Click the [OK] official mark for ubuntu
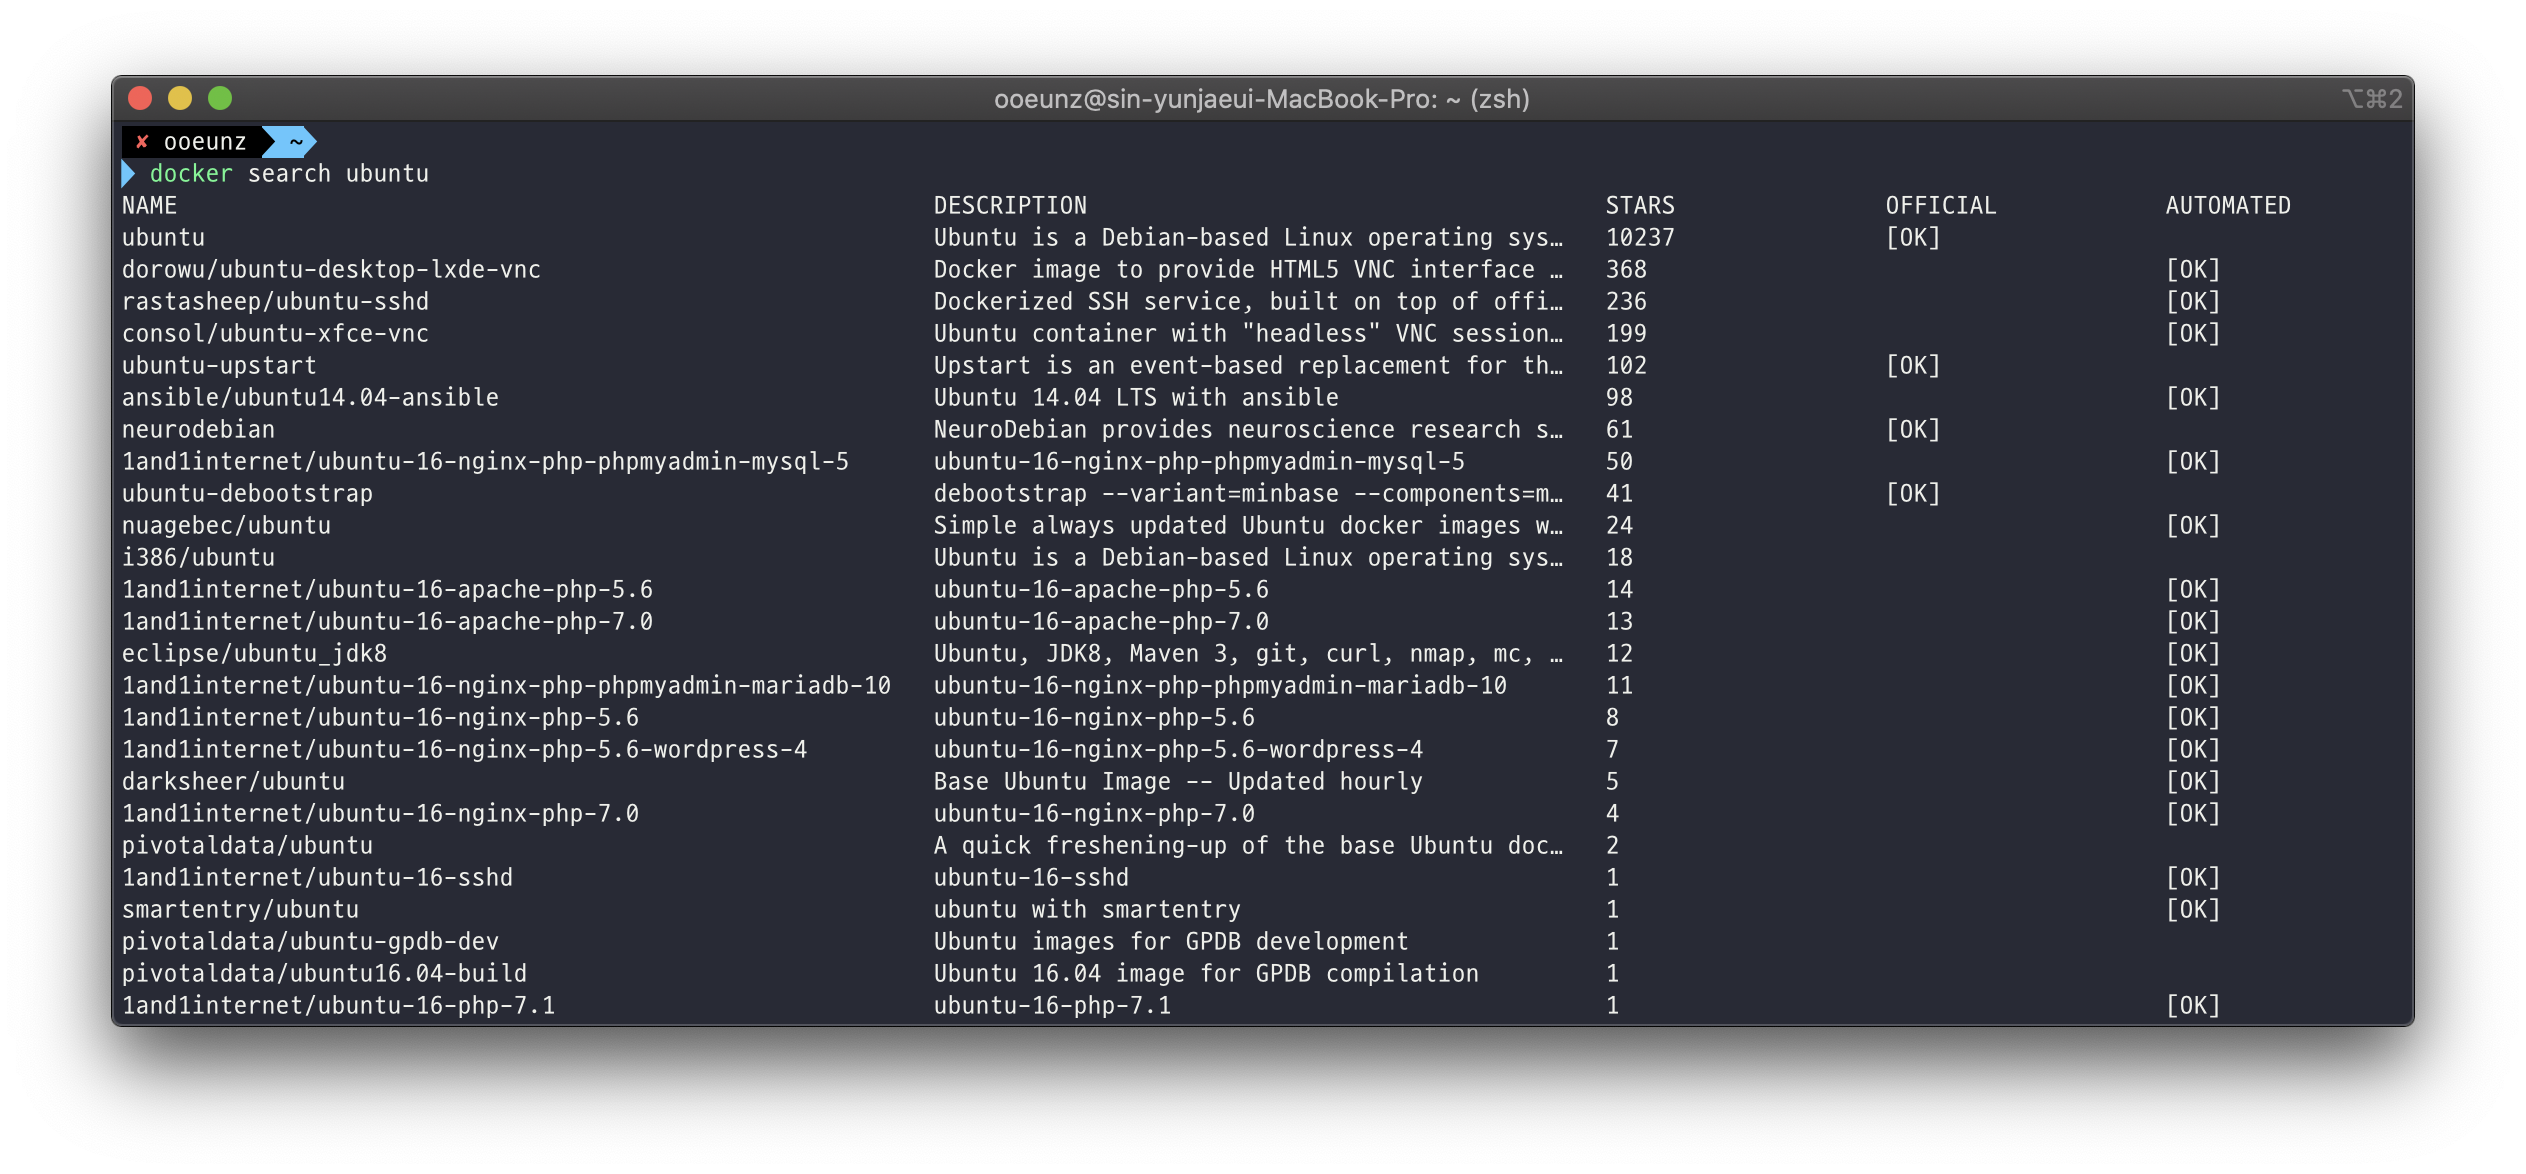The height and width of the screenshot is (1174, 2526). (x=1912, y=238)
